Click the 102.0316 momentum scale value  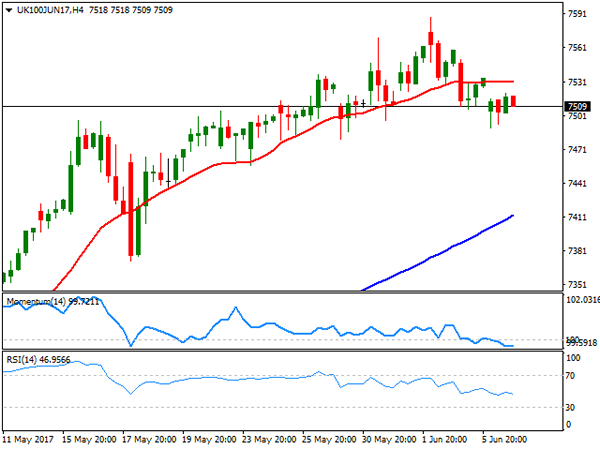tap(582, 300)
